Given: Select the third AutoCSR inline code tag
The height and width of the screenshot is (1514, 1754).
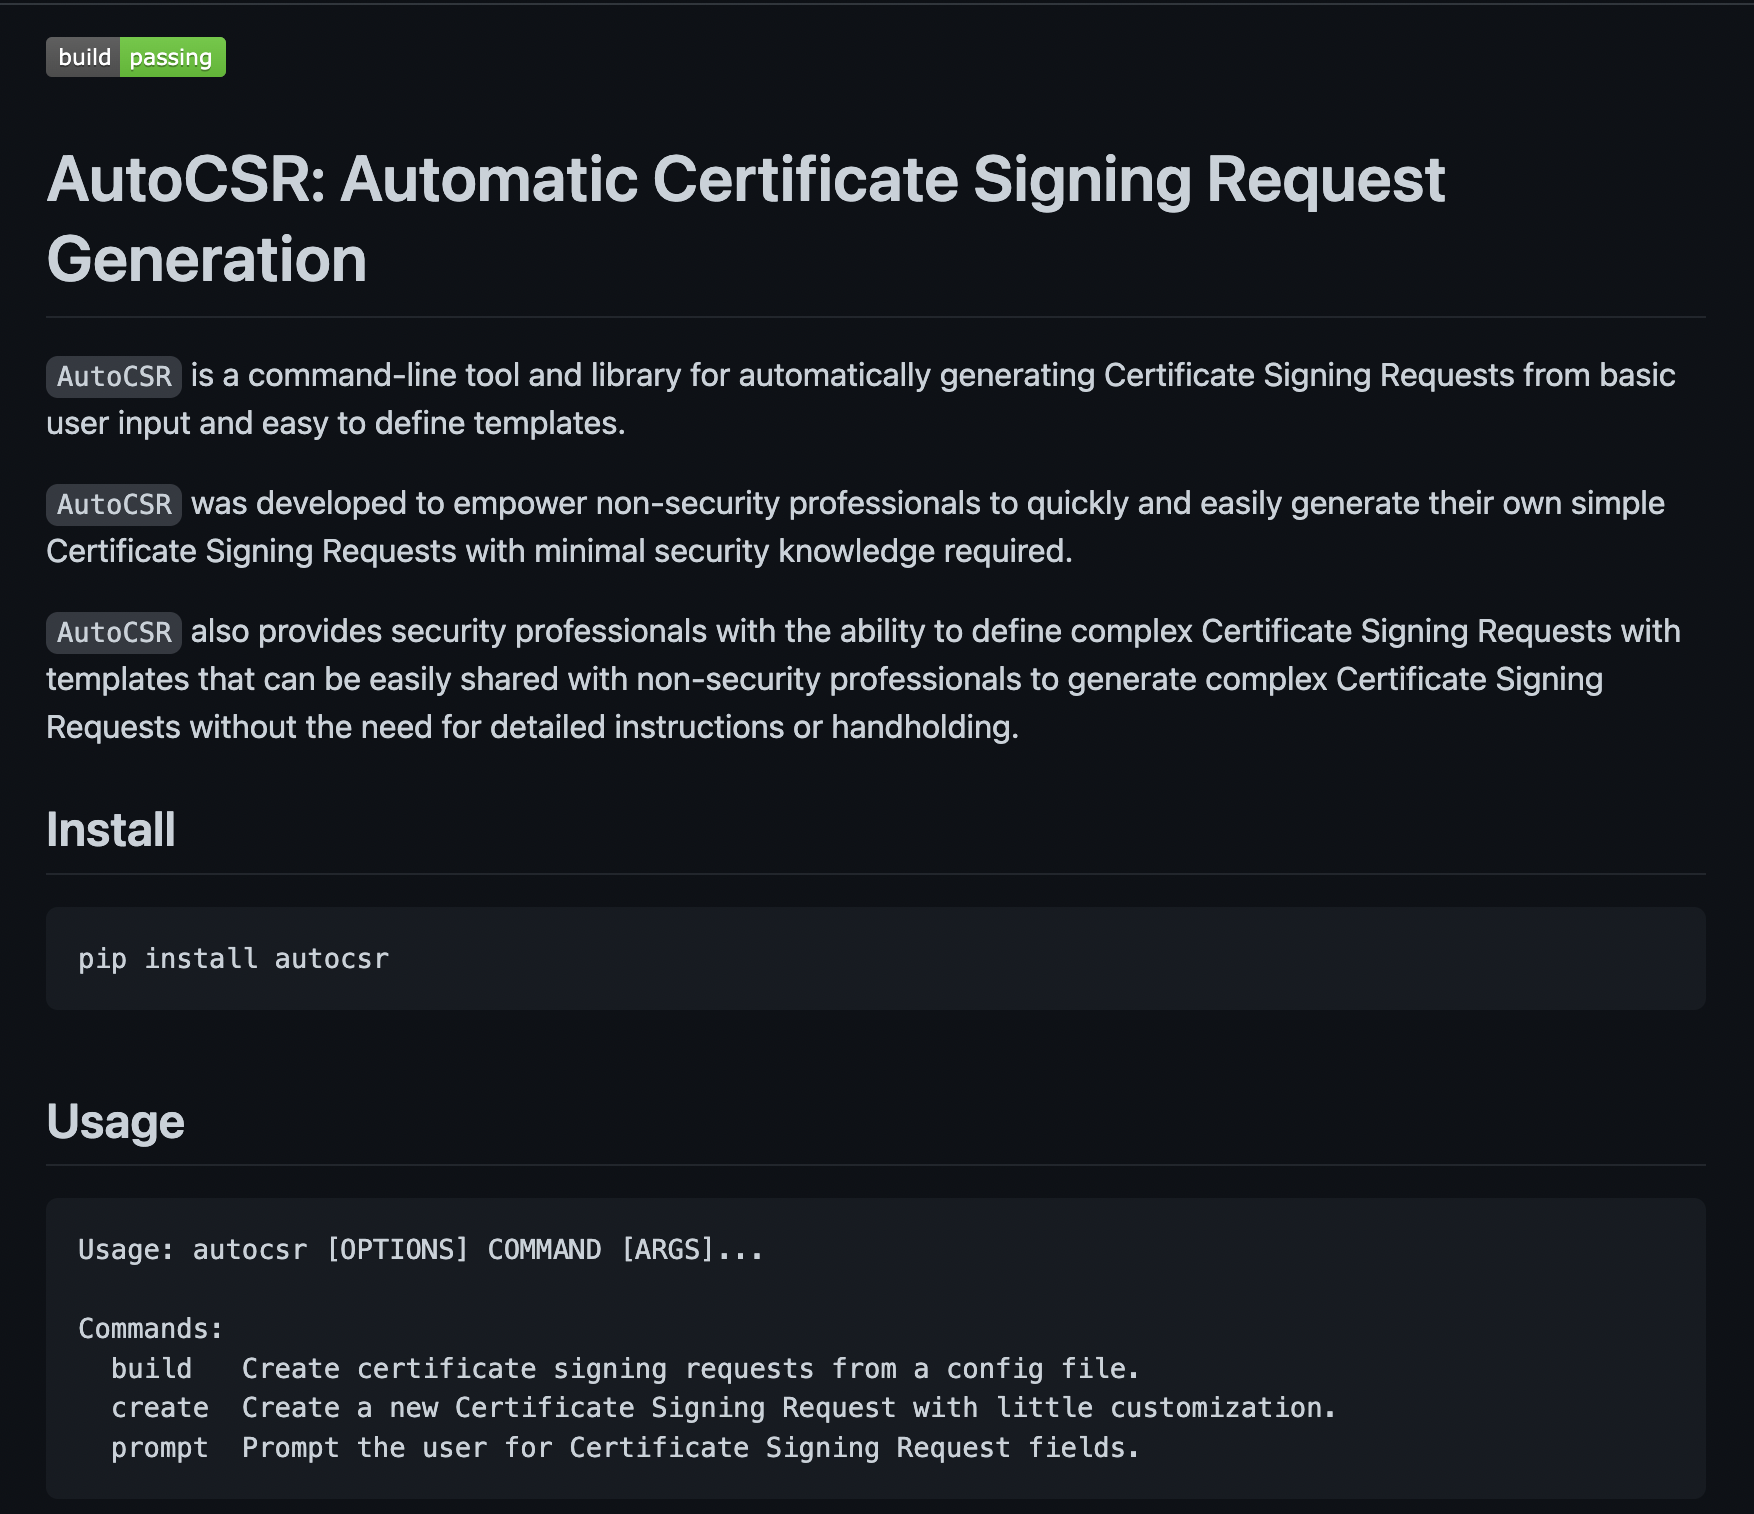Looking at the screenshot, I should 114,632.
